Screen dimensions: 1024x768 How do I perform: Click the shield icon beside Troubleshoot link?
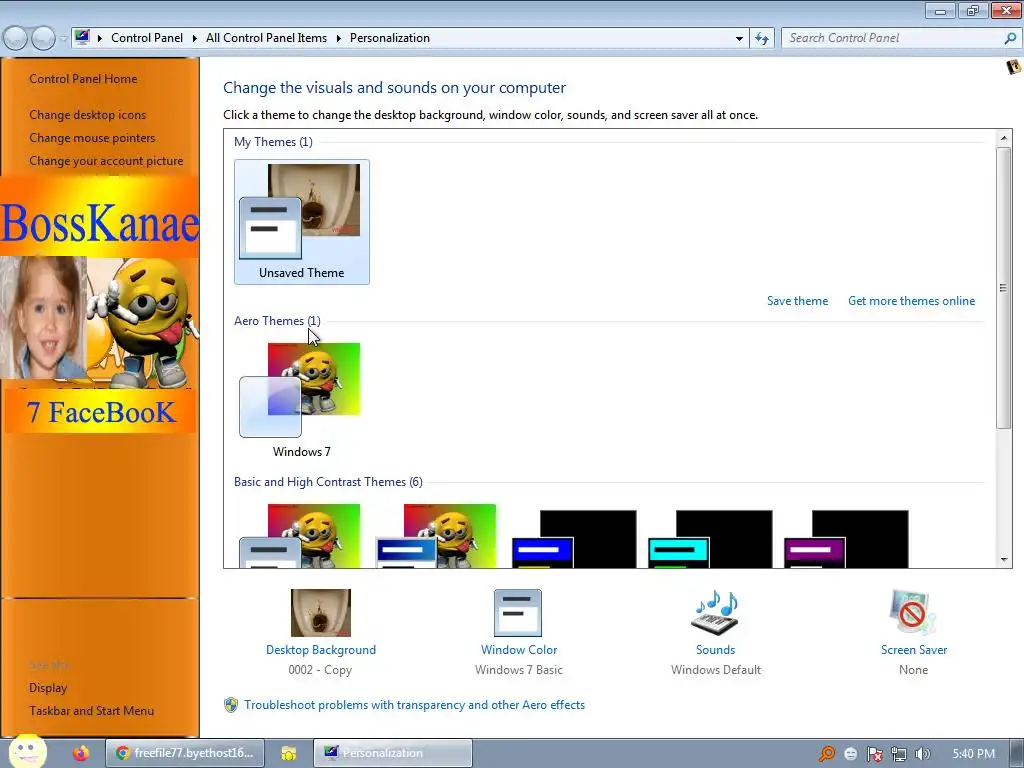pyautogui.click(x=231, y=705)
